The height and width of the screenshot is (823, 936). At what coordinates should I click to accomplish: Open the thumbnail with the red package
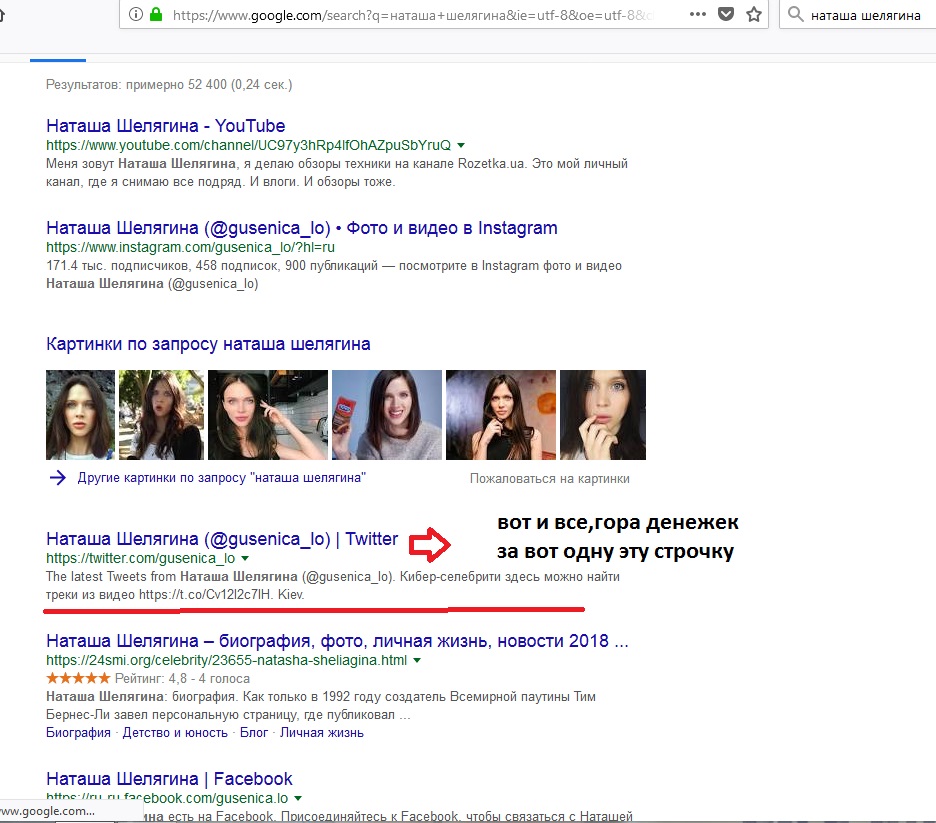(387, 415)
